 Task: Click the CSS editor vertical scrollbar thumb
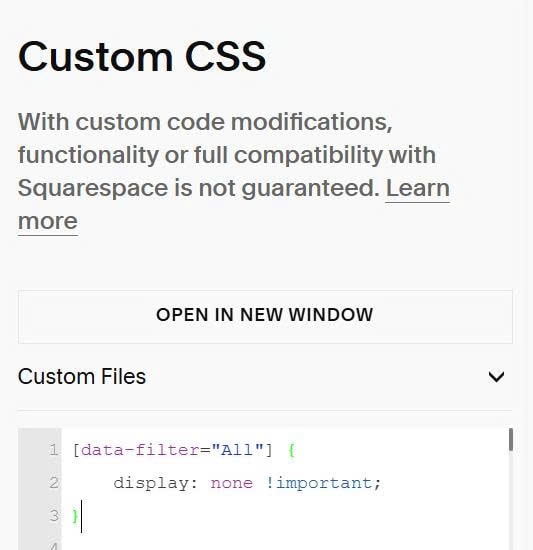[511, 440]
